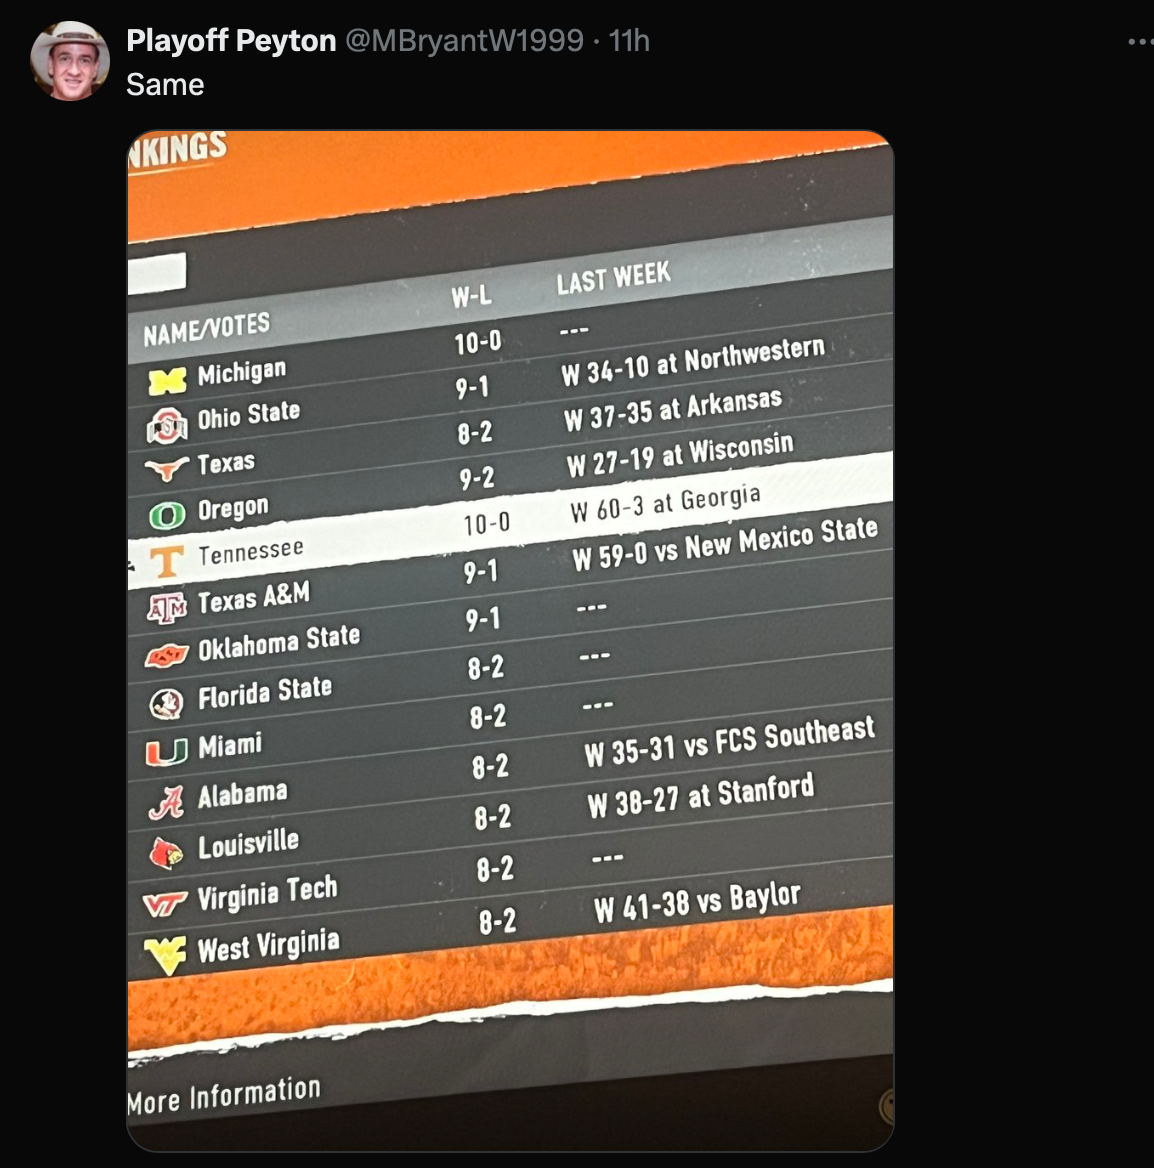Image resolution: width=1154 pixels, height=1168 pixels.
Task: Open the rankings photo attachment
Action: (510, 641)
